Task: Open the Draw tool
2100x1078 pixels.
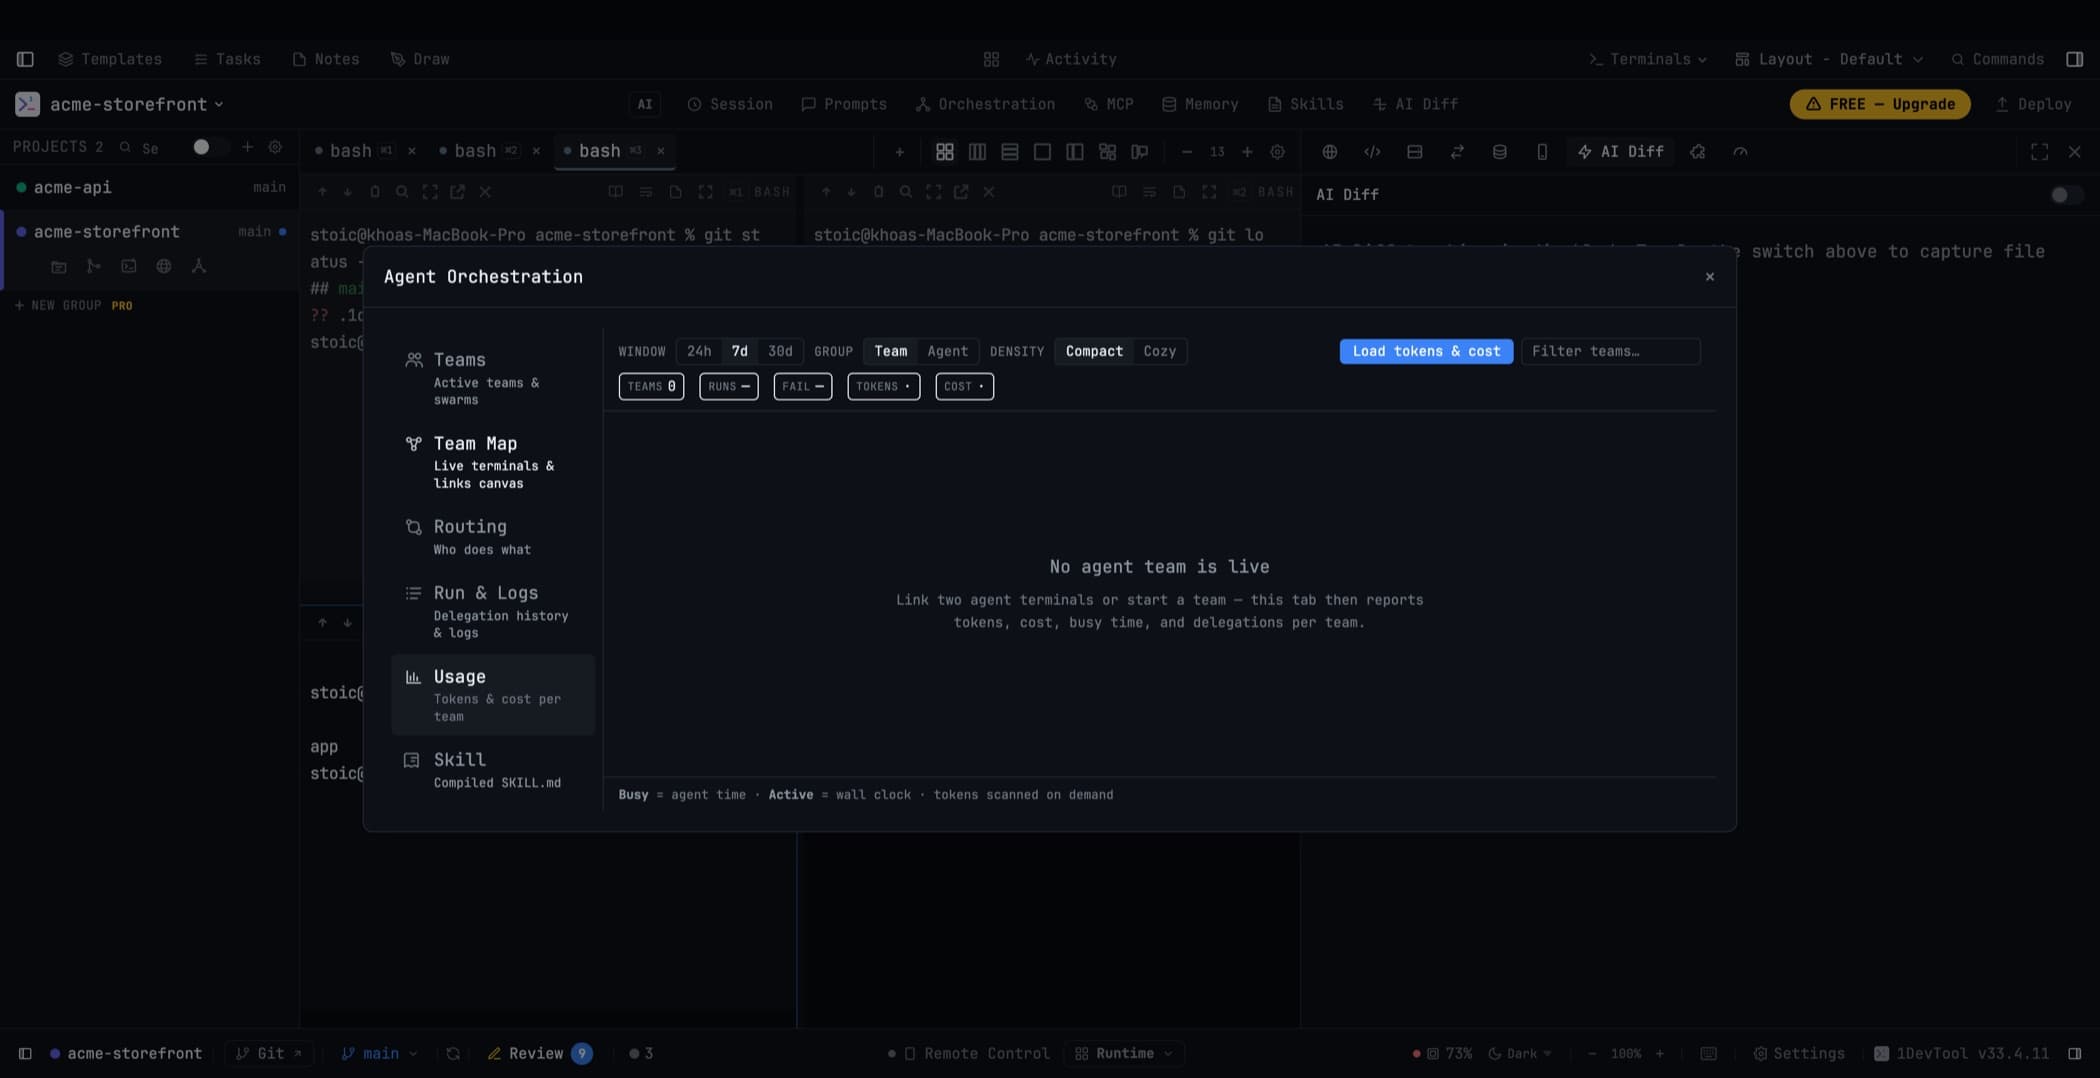Action: (420, 59)
